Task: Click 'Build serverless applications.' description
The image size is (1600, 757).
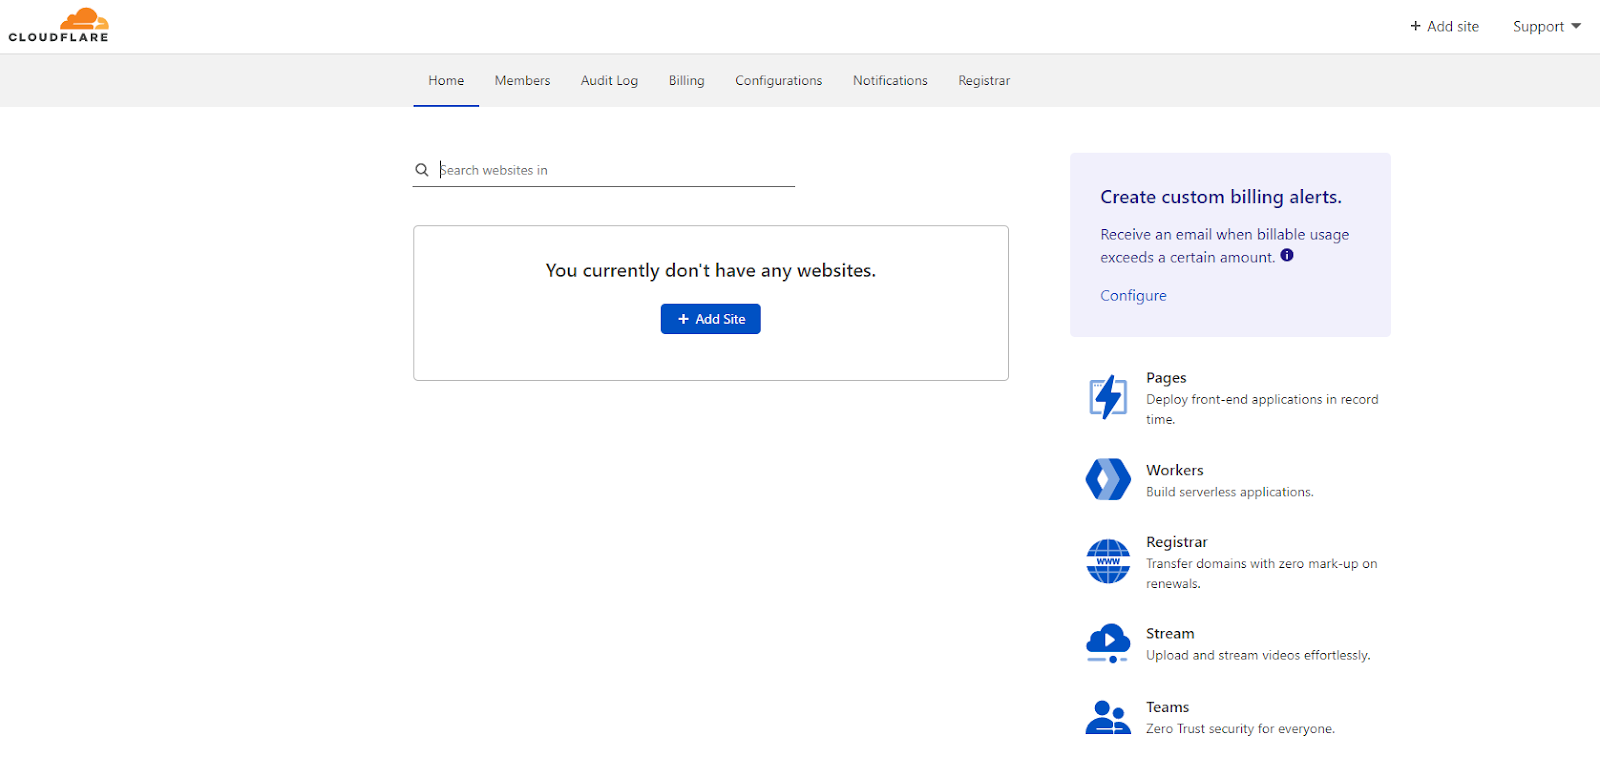Action: (1229, 492)
